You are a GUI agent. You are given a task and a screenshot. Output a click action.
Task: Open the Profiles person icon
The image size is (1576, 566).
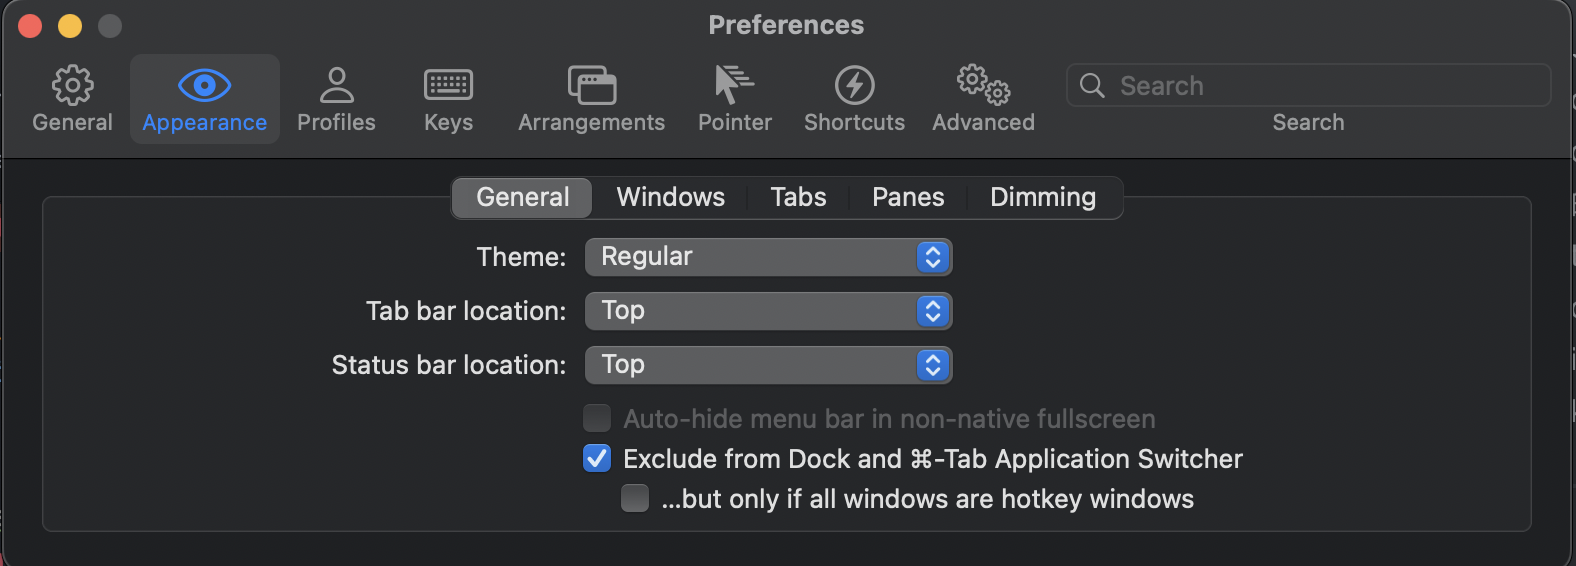tap(336, 87)
